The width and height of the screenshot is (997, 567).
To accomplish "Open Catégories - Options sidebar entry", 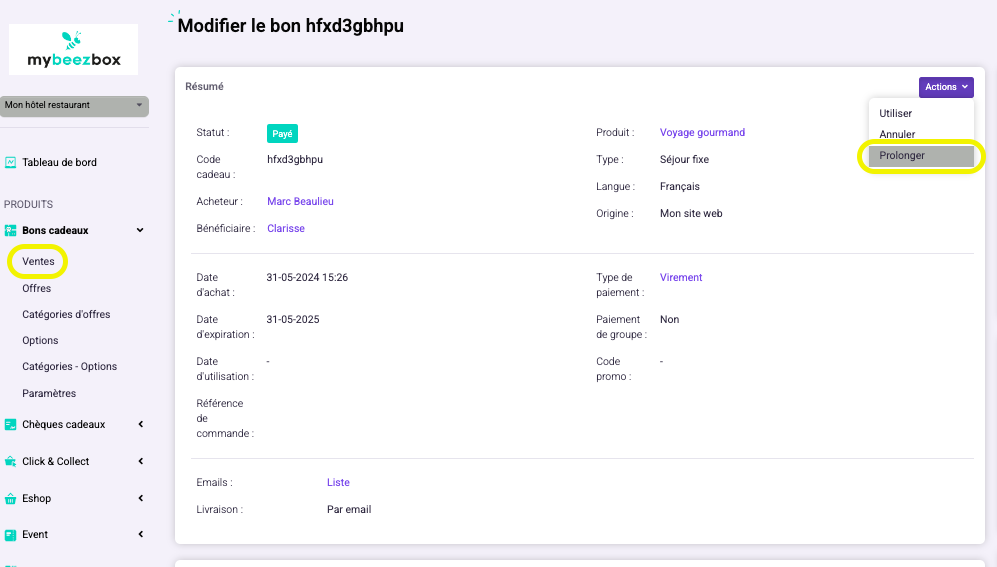I will click(x=69, y=366).
